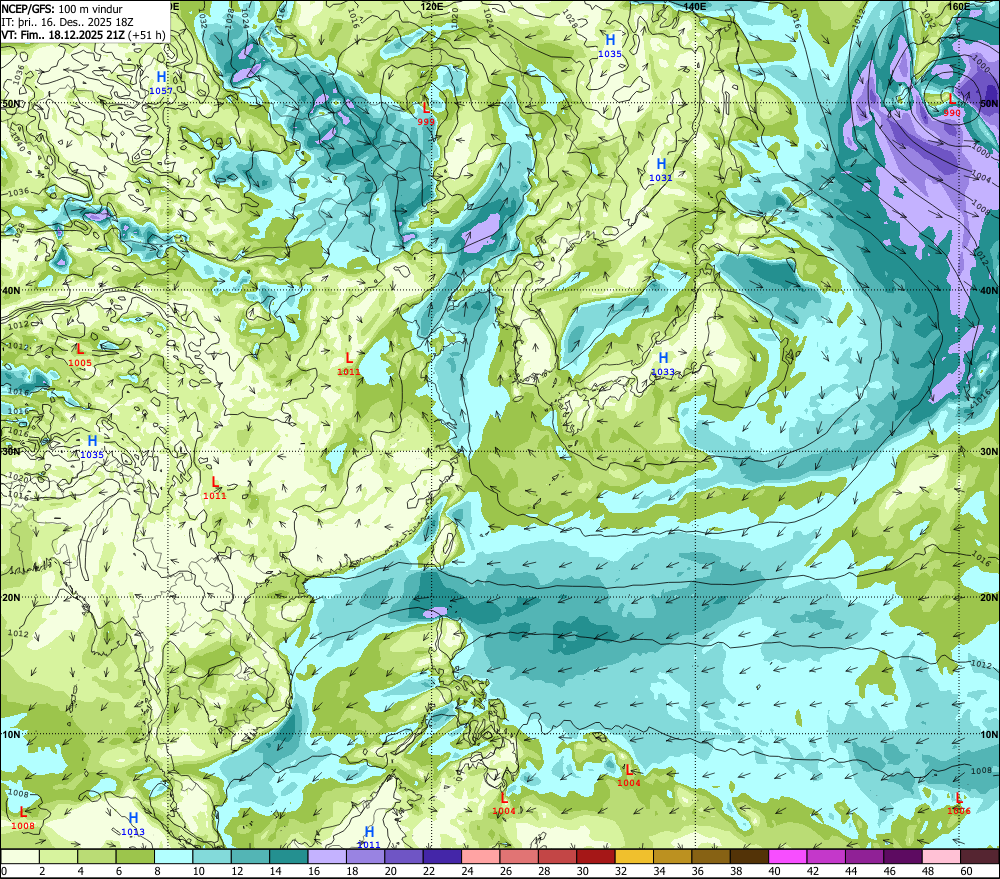The image size is (1000, 879).
Task: Click the 1005 low pressure label
Action: 80,355
